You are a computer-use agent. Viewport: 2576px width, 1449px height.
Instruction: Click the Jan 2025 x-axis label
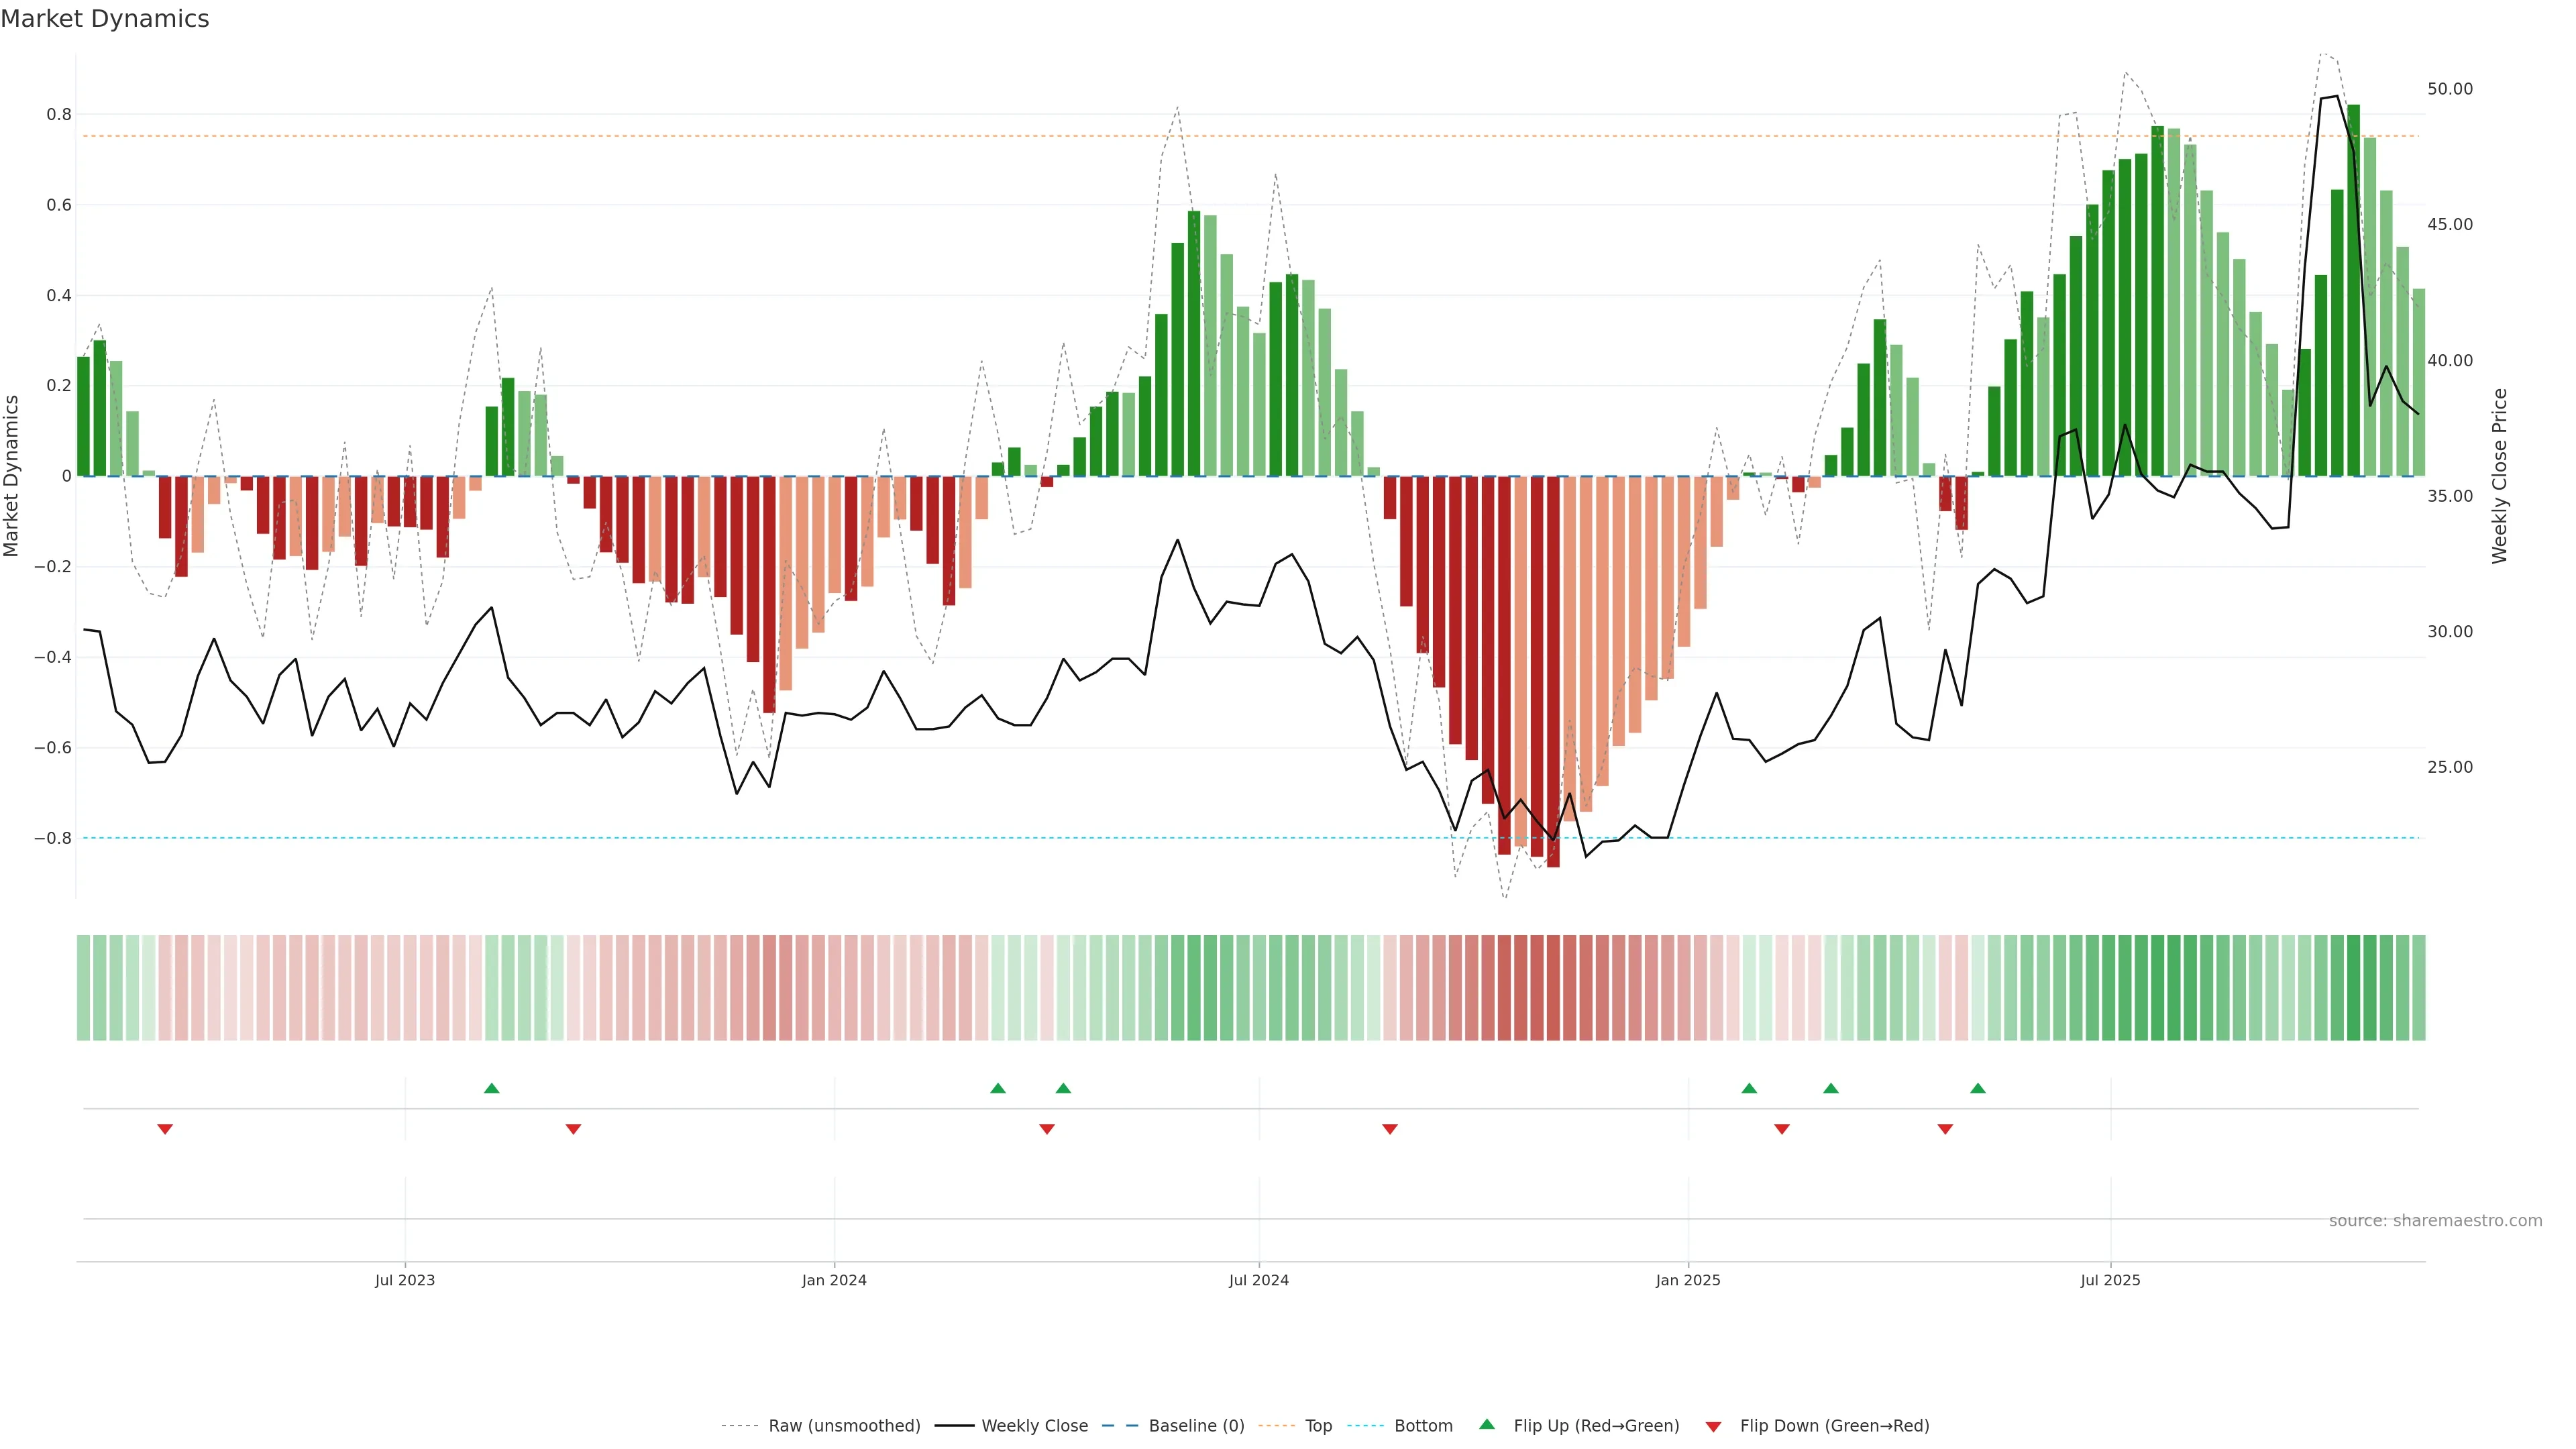[1687, 1280]
